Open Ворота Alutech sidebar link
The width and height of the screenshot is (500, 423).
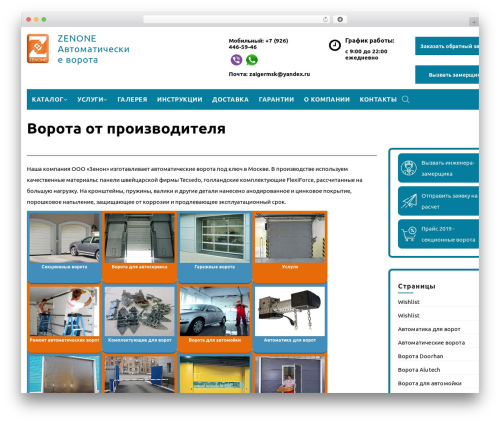coord(419,370)
